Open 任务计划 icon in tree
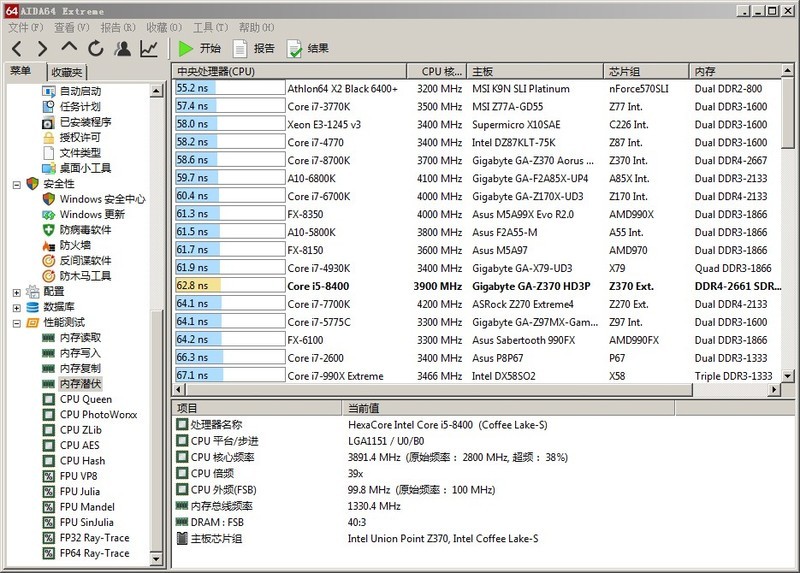The image size is (800, 573). click(48, 107)
